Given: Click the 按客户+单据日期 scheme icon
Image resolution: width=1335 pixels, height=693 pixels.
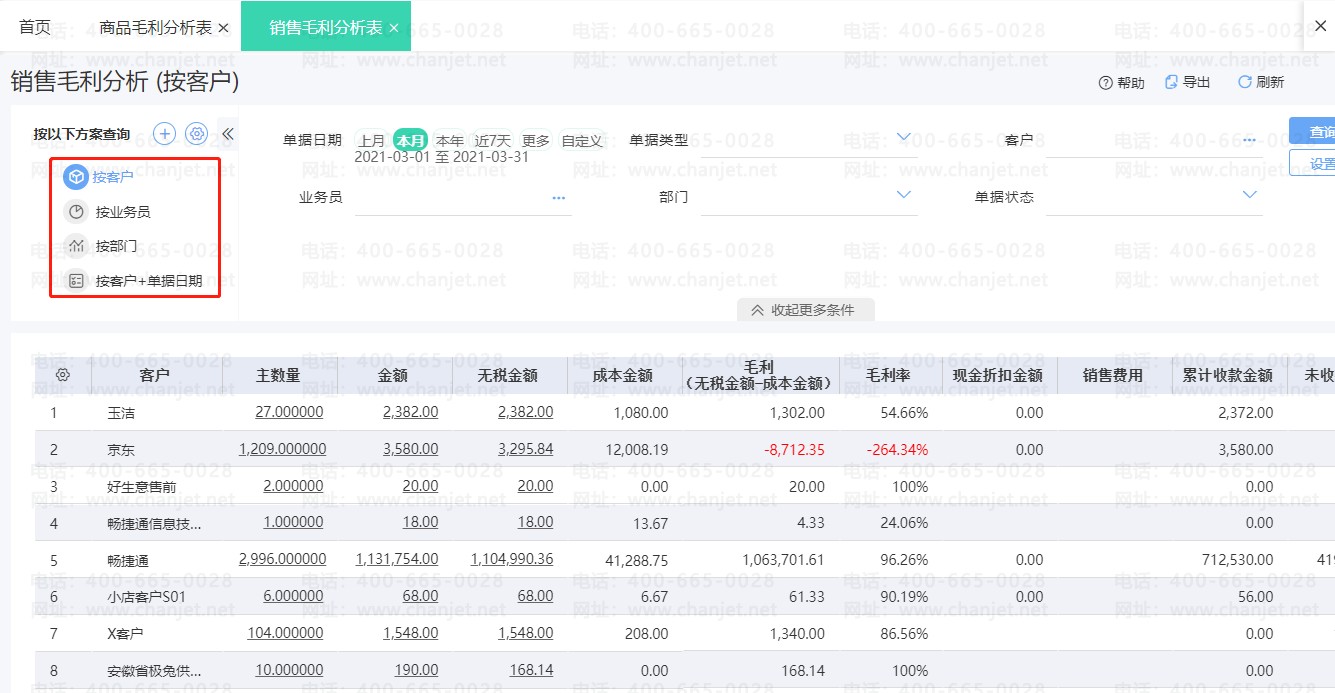Looking at the screenshot, I should (x=76, y=281).
